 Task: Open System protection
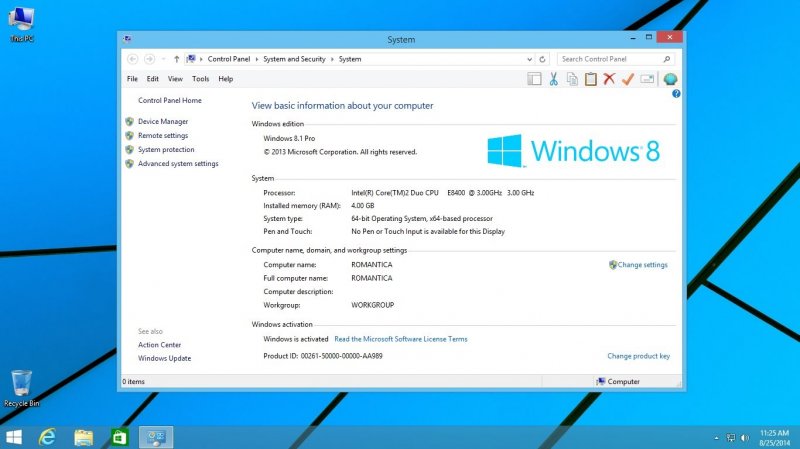click(166, 149)
